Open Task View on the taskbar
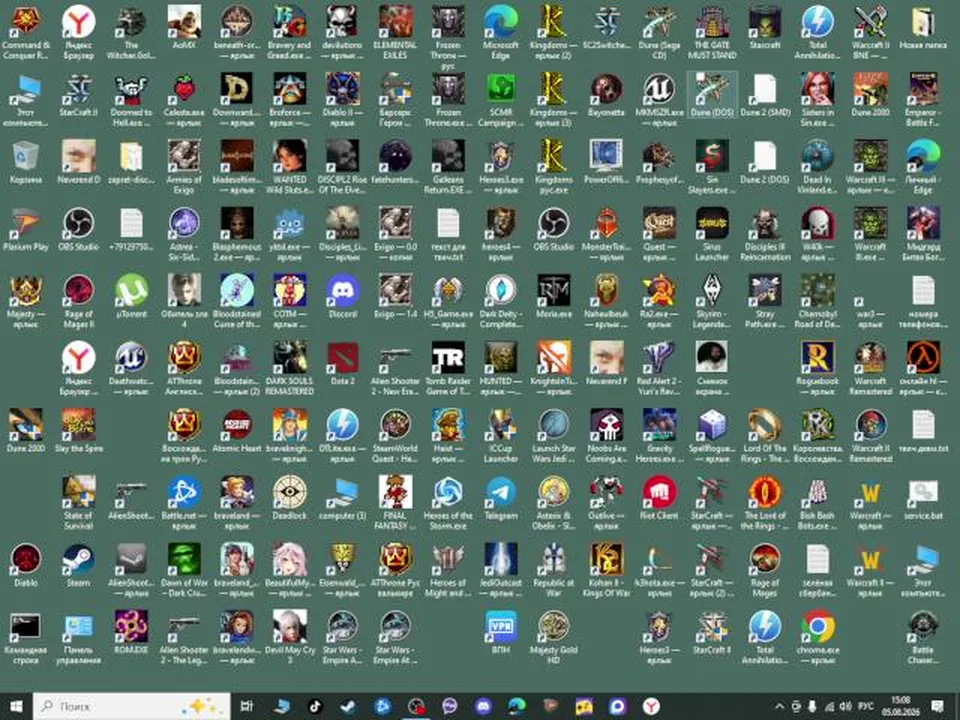 click(x=247, y=707)
